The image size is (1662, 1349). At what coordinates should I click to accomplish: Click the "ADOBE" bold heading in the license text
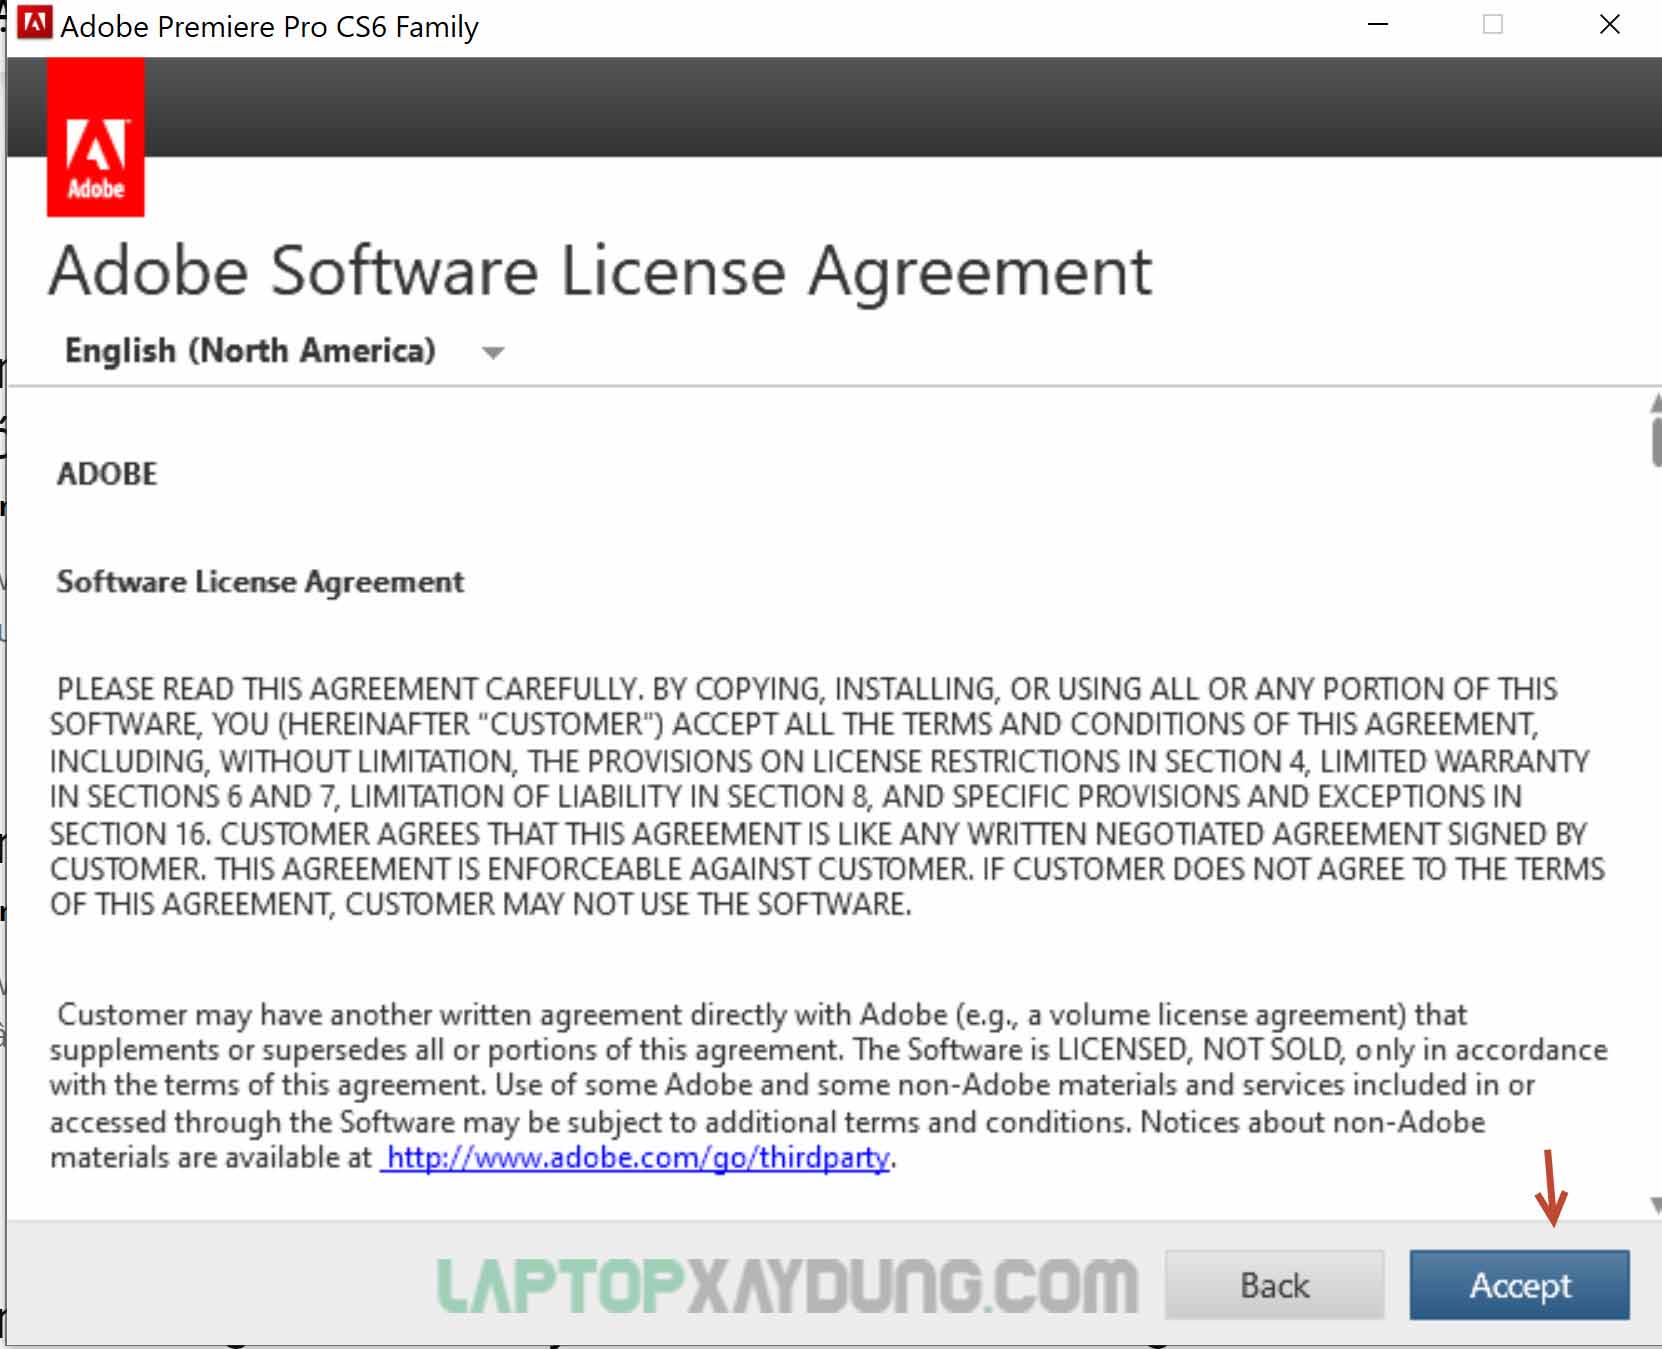click(x=107, y=474)
